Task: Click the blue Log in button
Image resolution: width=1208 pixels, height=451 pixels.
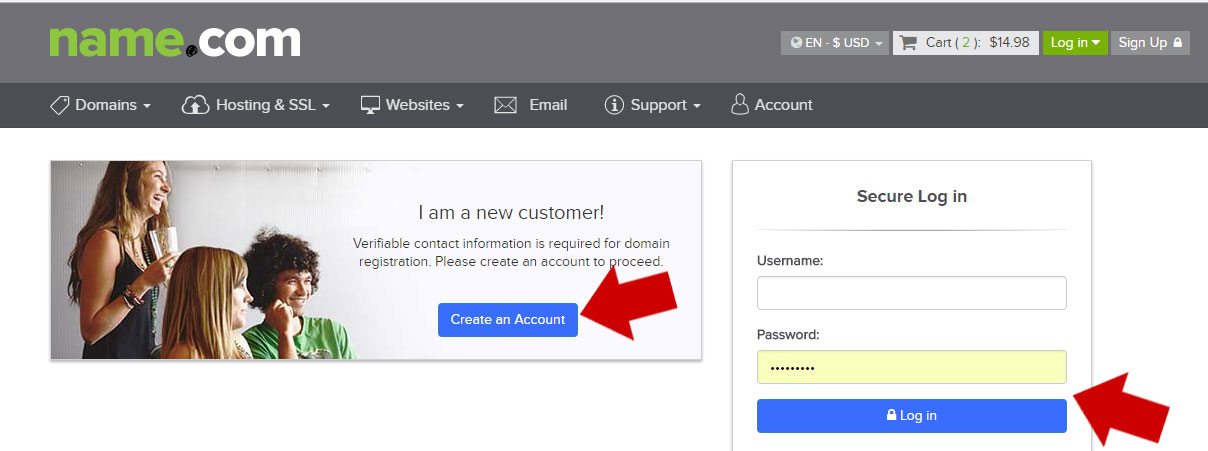Action: [912, 416]
